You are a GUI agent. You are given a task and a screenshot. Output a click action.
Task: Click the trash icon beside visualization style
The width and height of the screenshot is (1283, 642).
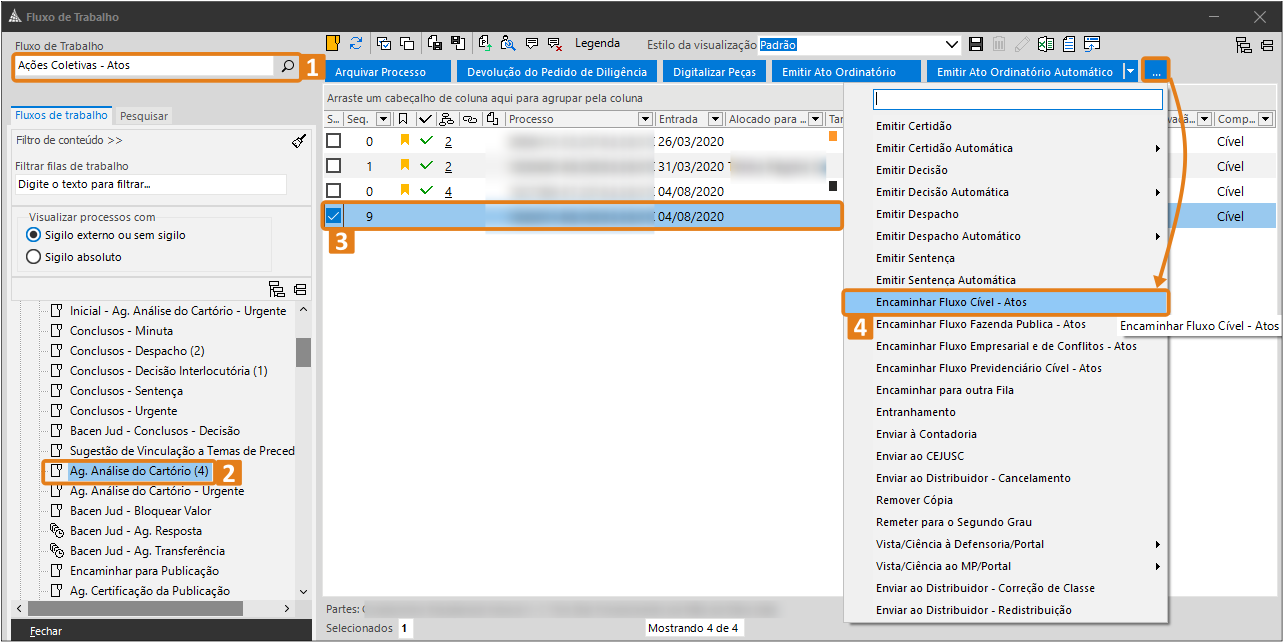coord(999,44)
